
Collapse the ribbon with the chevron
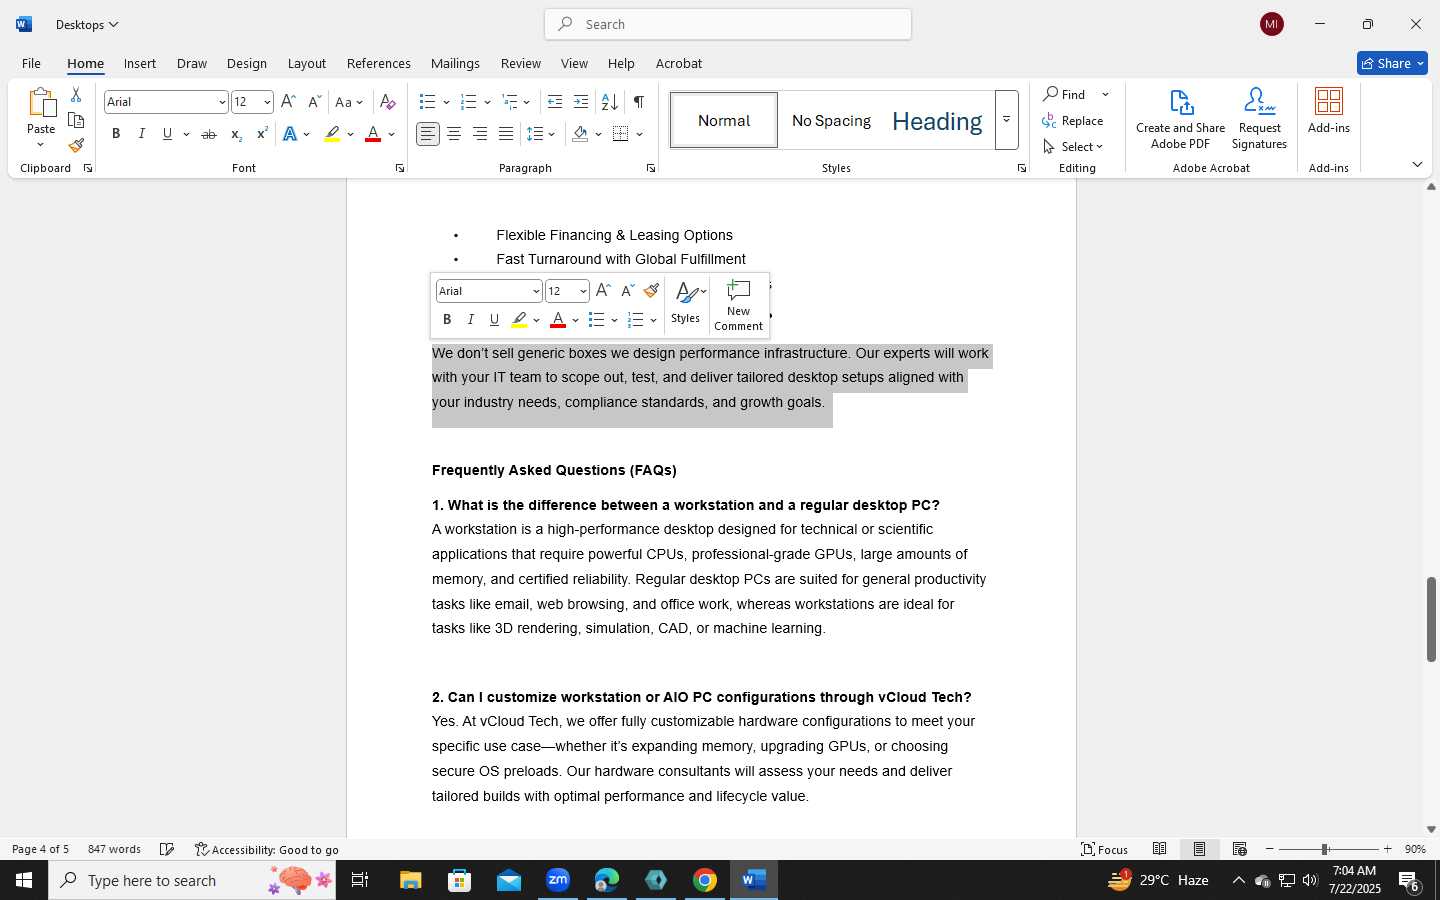(x=1417, y=164)
